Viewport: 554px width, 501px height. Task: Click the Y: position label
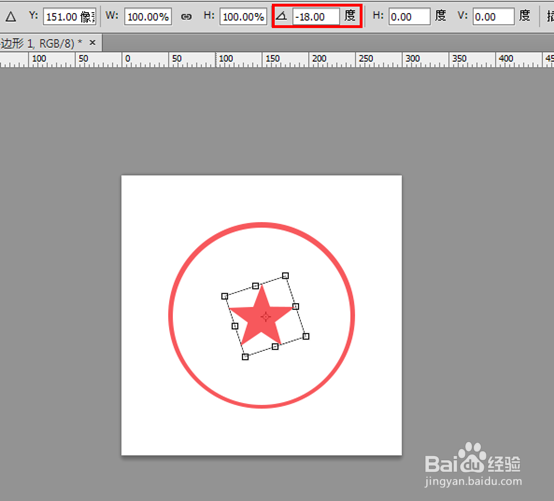coord(33,16)
